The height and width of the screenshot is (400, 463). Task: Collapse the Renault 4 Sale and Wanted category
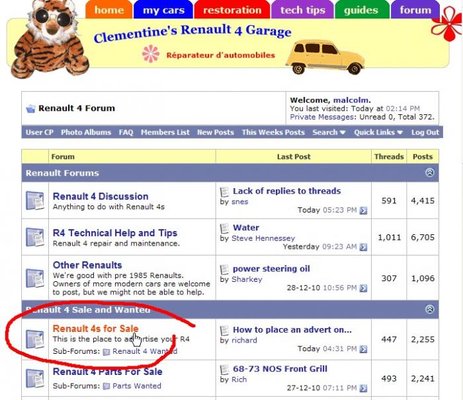[430, 309]
